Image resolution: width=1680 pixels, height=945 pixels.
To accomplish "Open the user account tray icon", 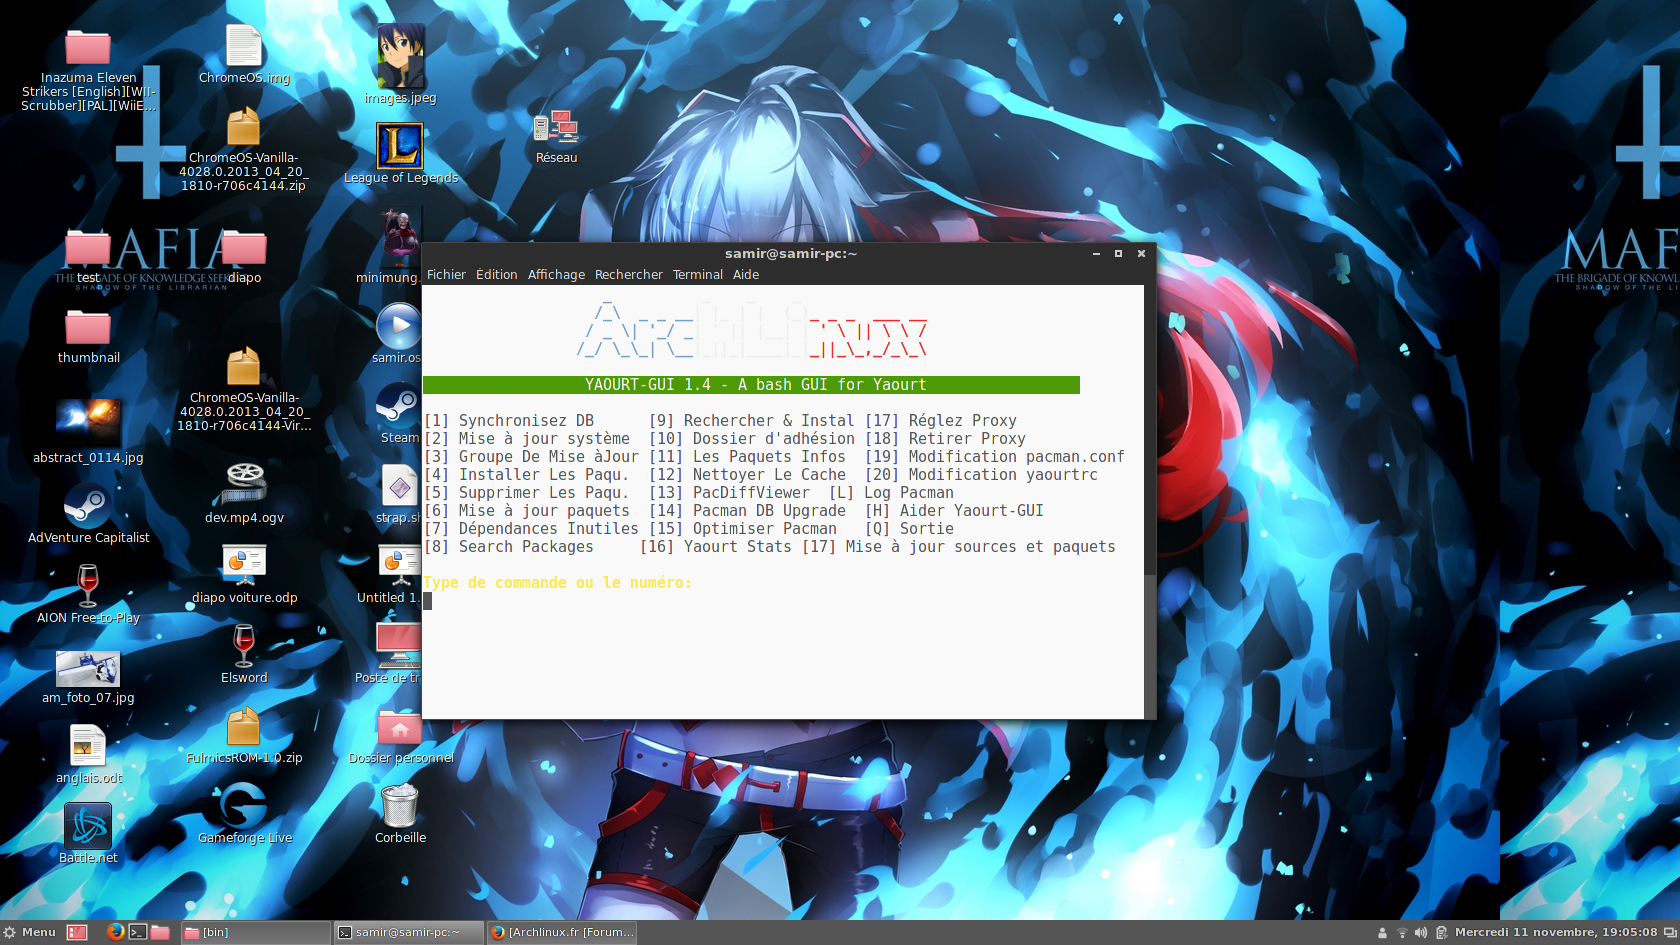I will pos(1383,932).
